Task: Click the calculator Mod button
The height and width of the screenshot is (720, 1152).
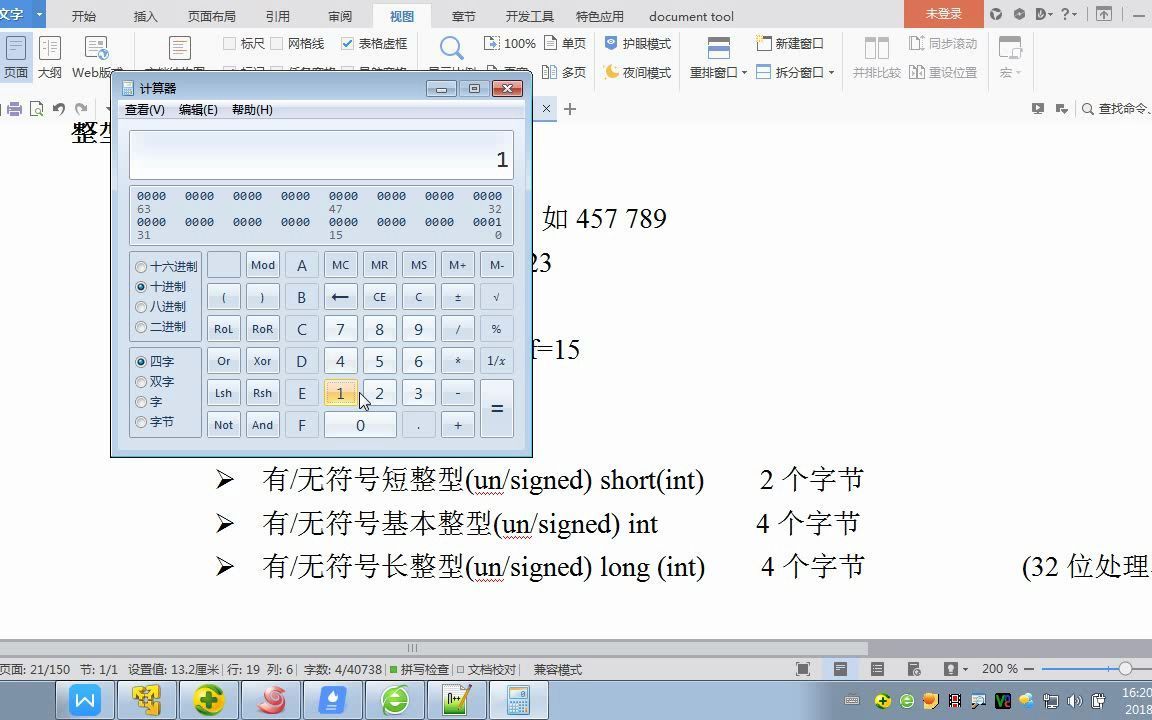Action: click(x=263, y=265)
